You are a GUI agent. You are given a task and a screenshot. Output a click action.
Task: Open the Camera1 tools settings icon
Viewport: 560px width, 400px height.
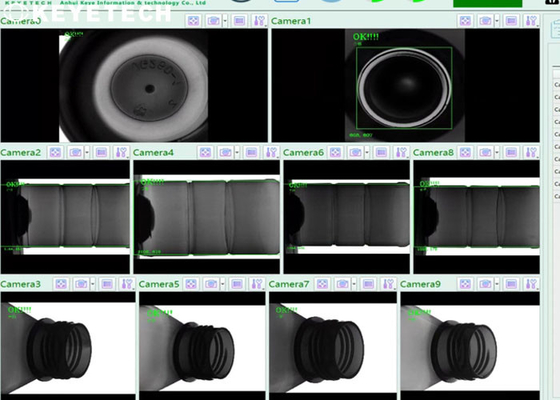click(x=531, y=21)
